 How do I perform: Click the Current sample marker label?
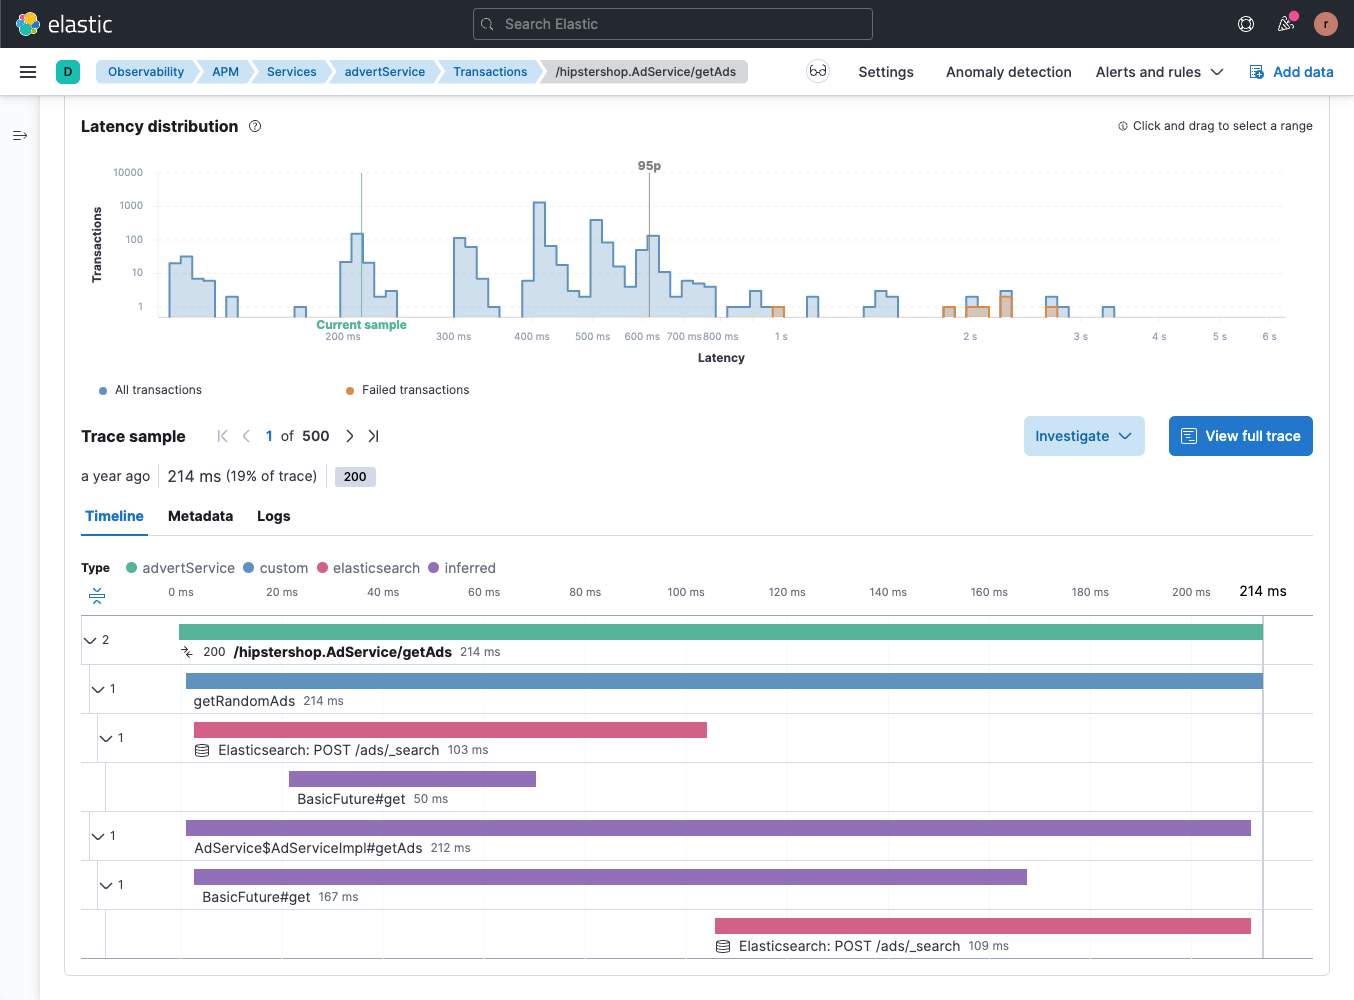click(x=361, y=325)
